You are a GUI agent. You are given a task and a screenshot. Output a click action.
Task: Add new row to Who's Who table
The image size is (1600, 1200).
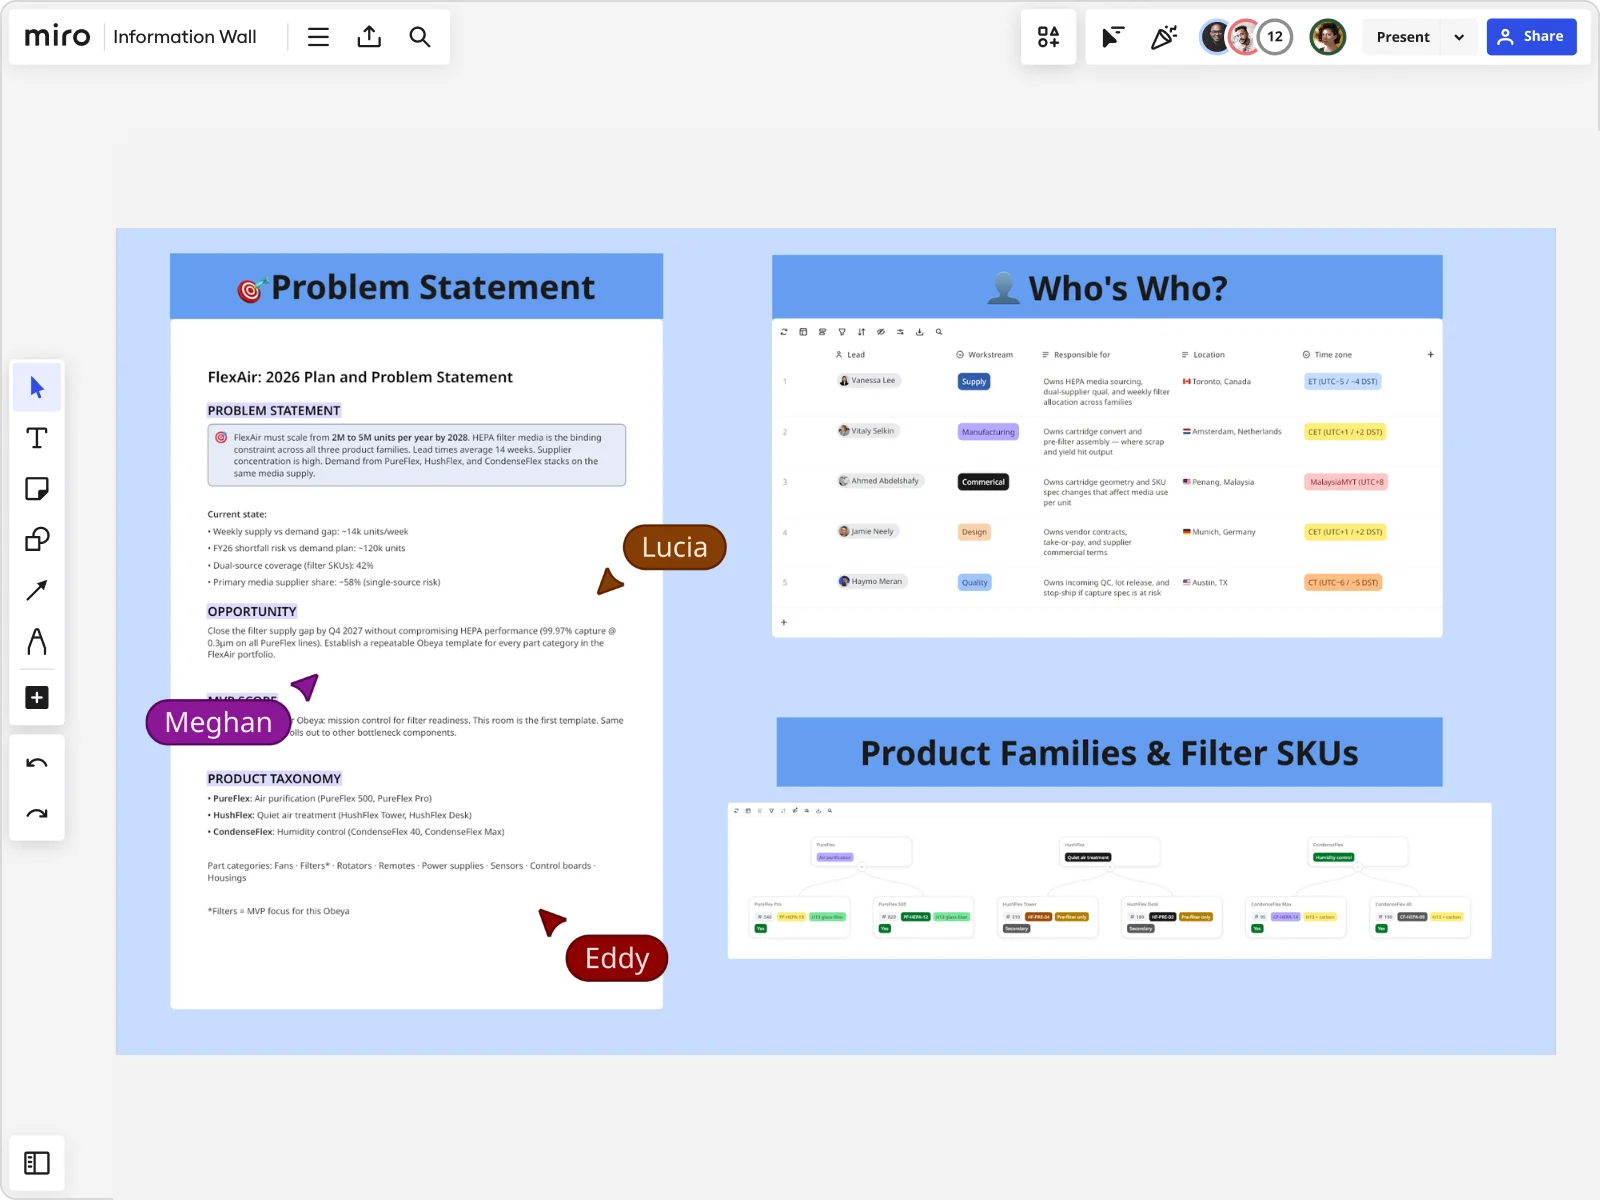784,622
